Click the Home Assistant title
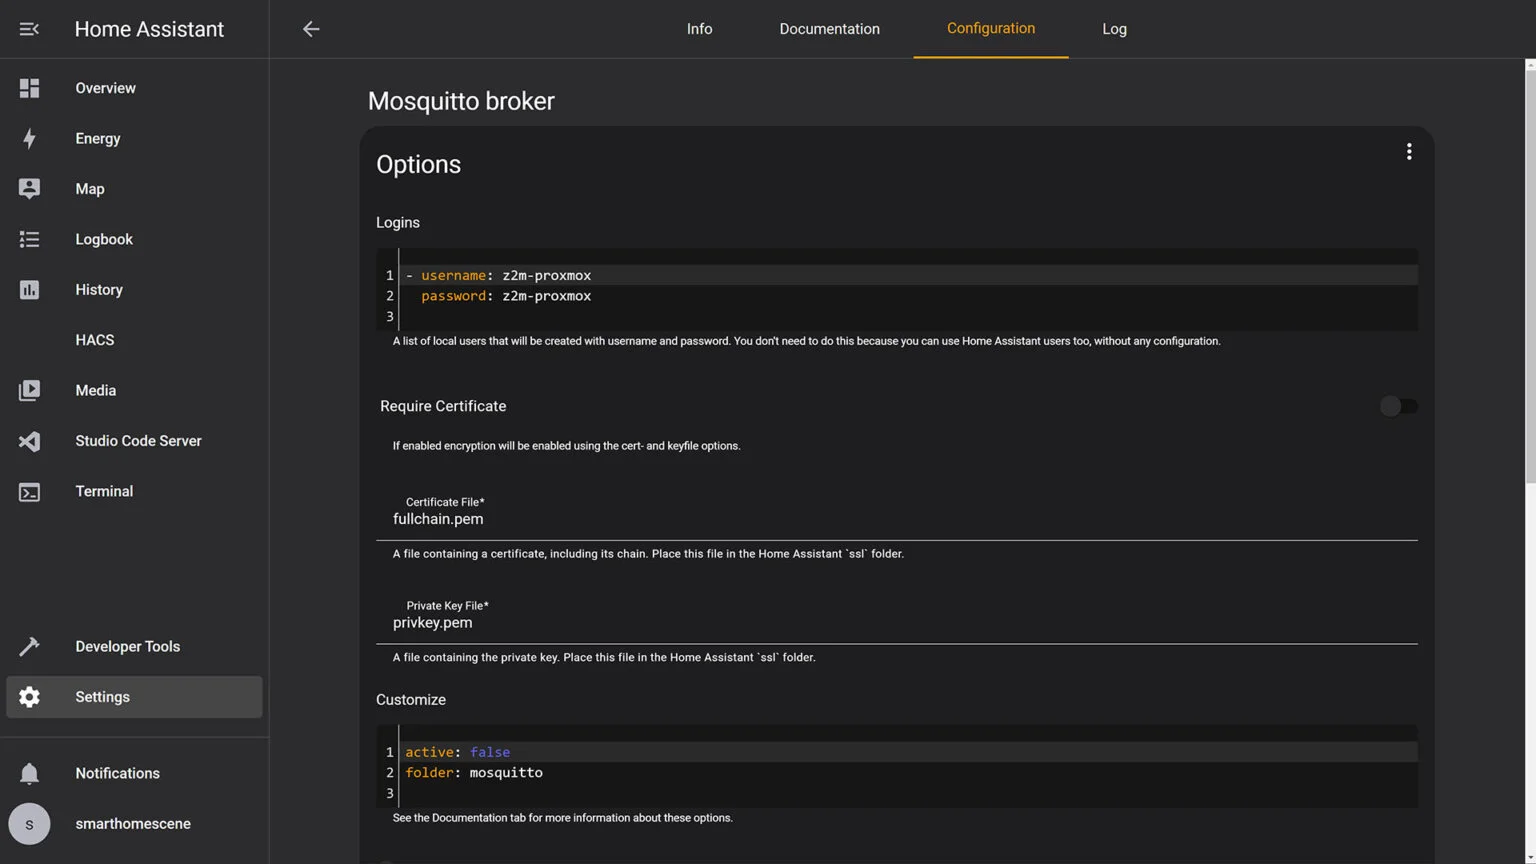This screenshot has width=1536, height=864. coord(149,29)
